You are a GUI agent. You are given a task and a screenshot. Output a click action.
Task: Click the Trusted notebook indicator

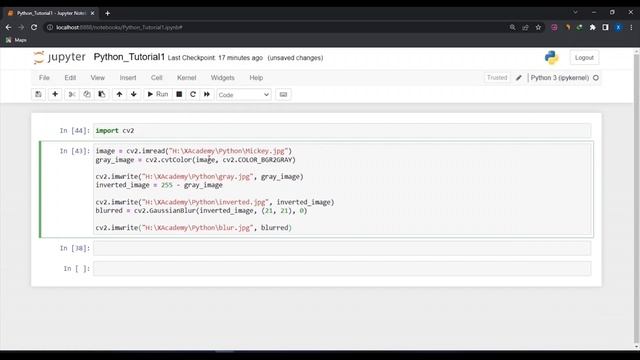tap(497, 78)
